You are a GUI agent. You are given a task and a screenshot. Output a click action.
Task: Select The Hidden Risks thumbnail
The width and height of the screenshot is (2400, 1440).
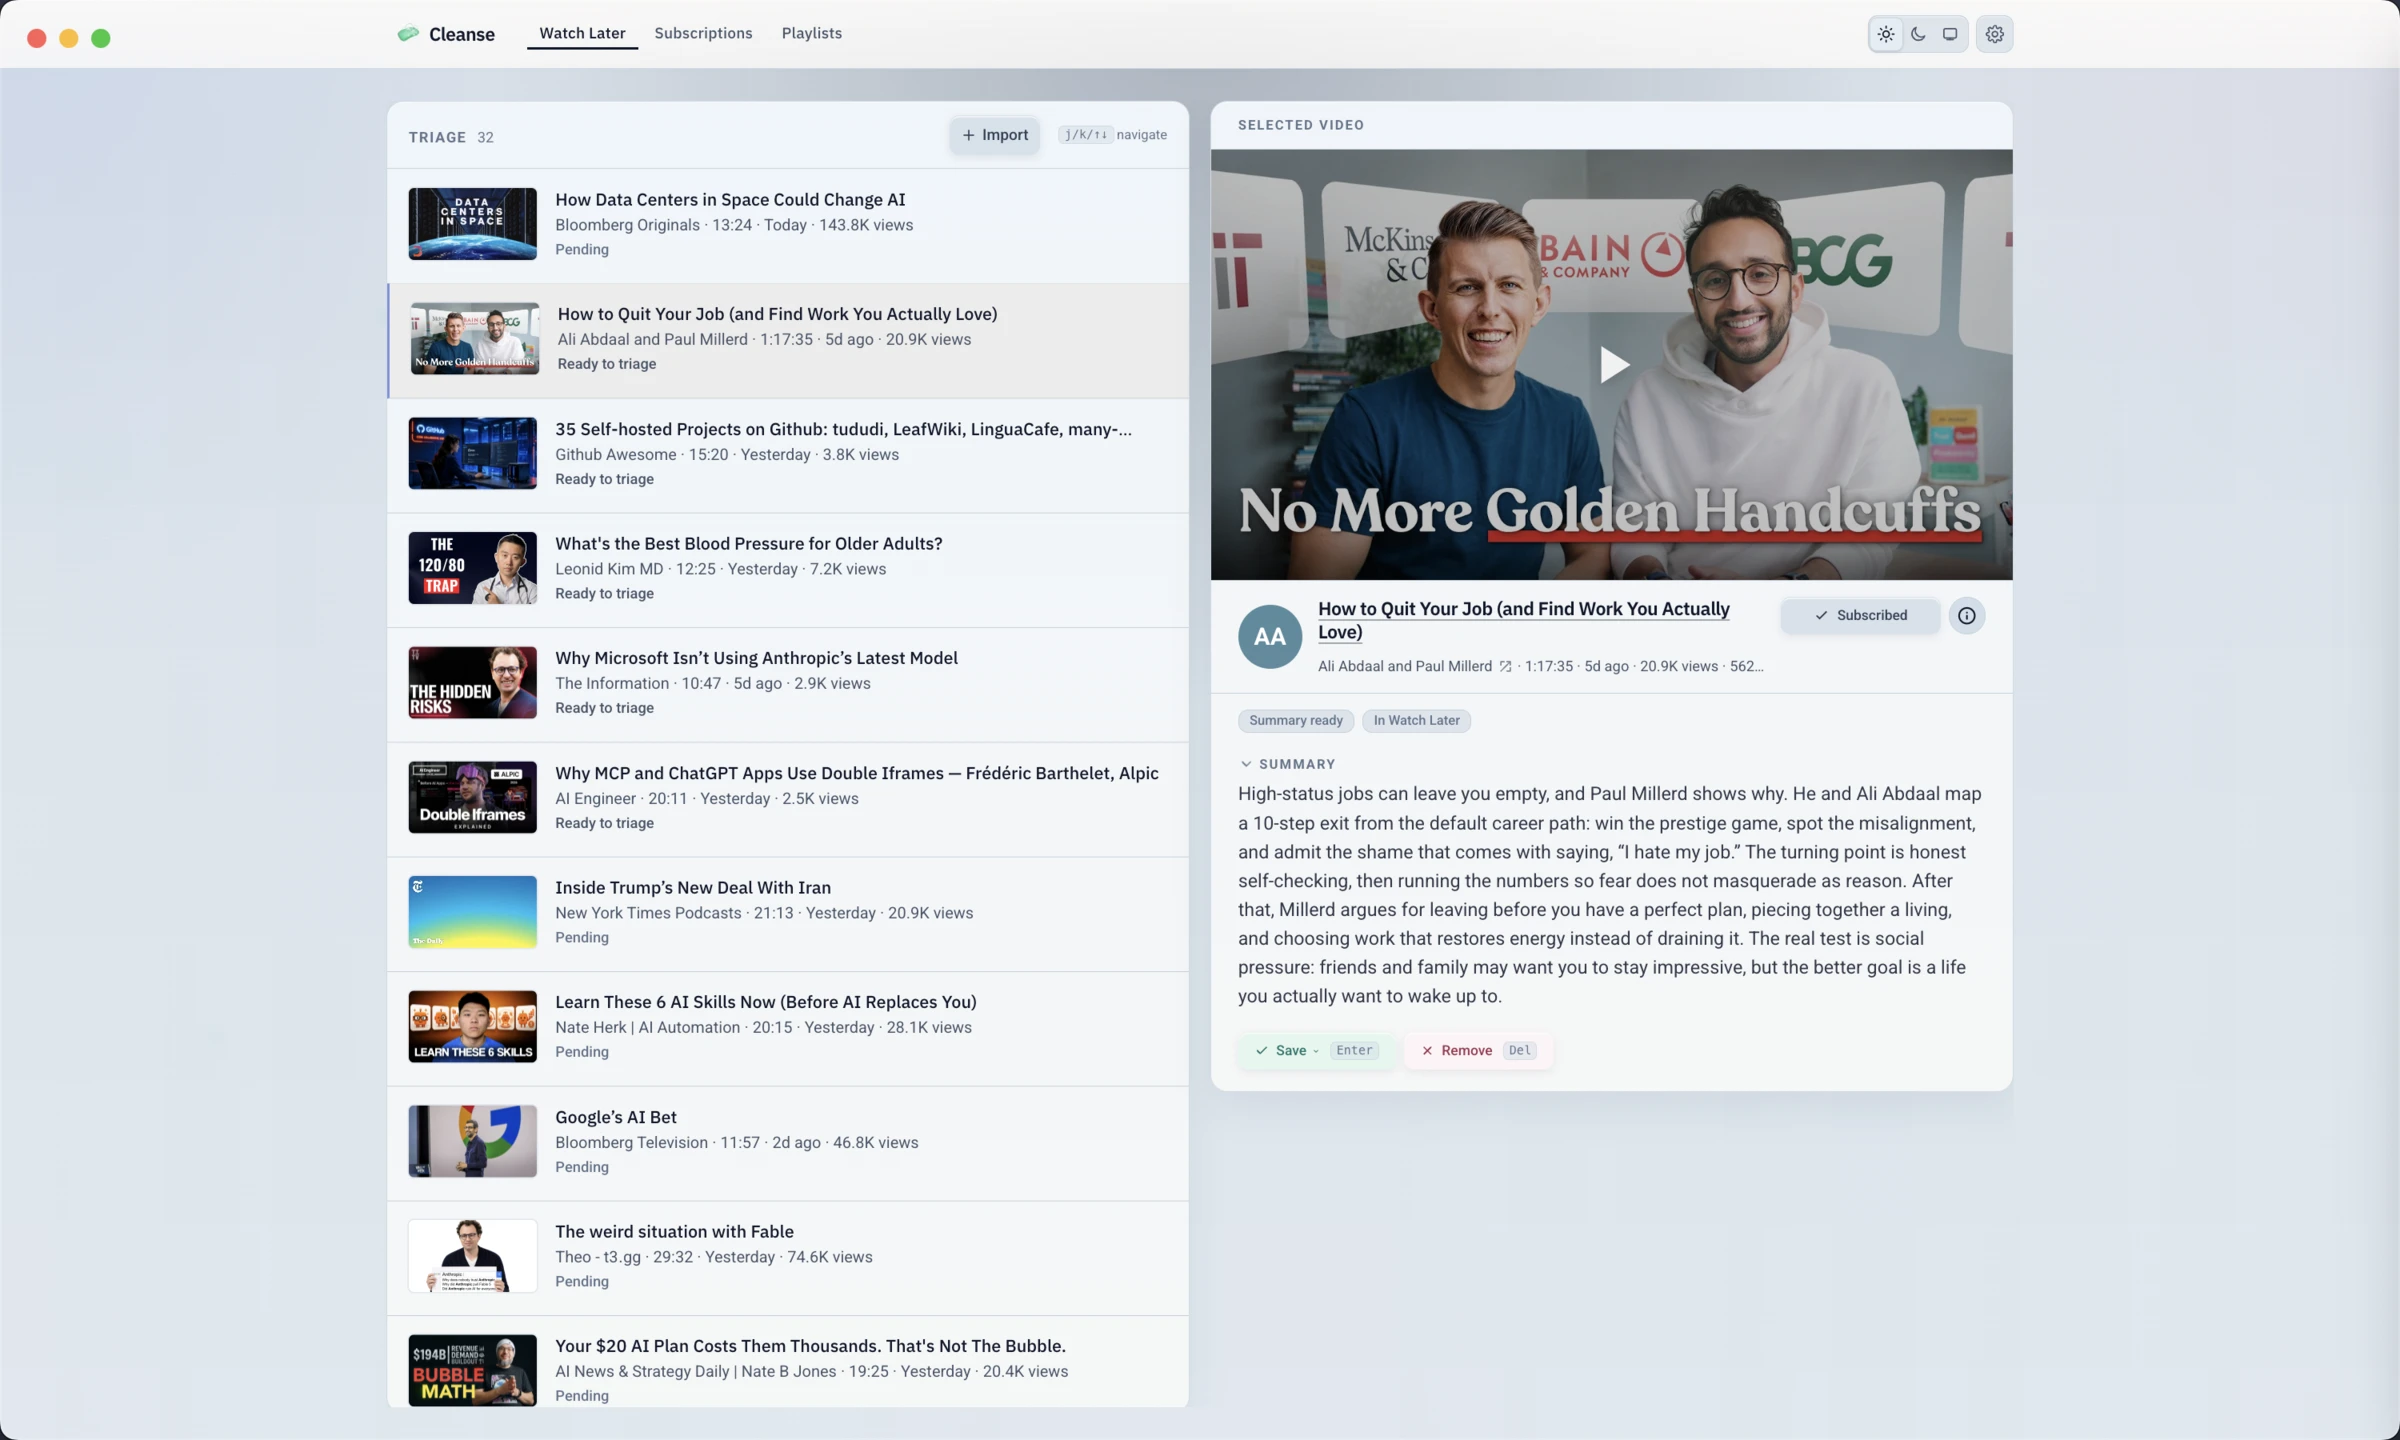[472, 682]
